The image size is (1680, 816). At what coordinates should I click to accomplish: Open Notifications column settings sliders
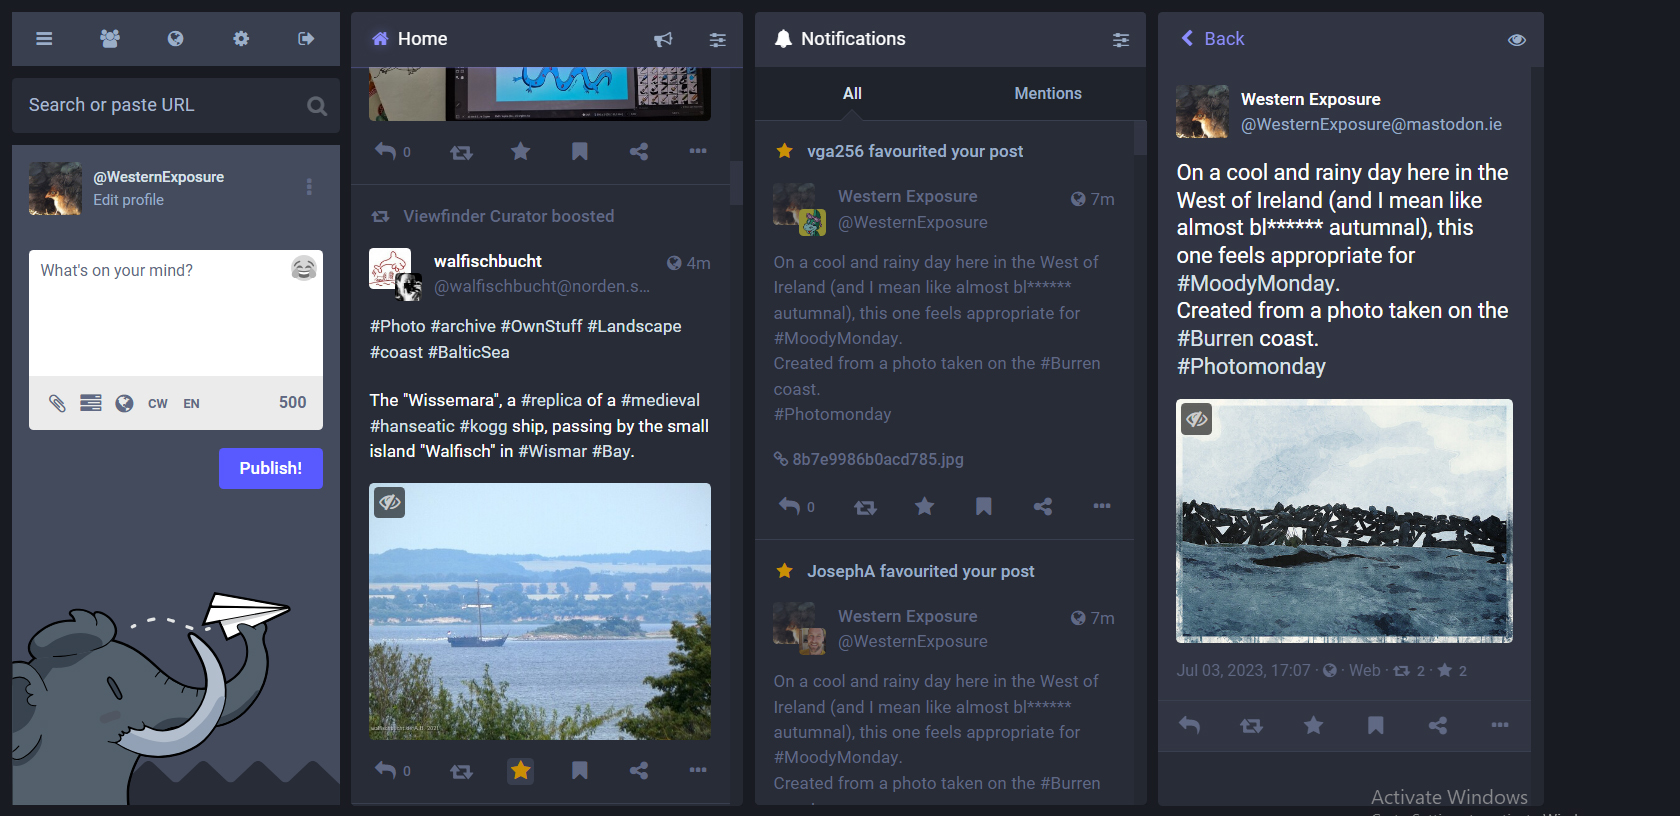(x=1121, y=40)
